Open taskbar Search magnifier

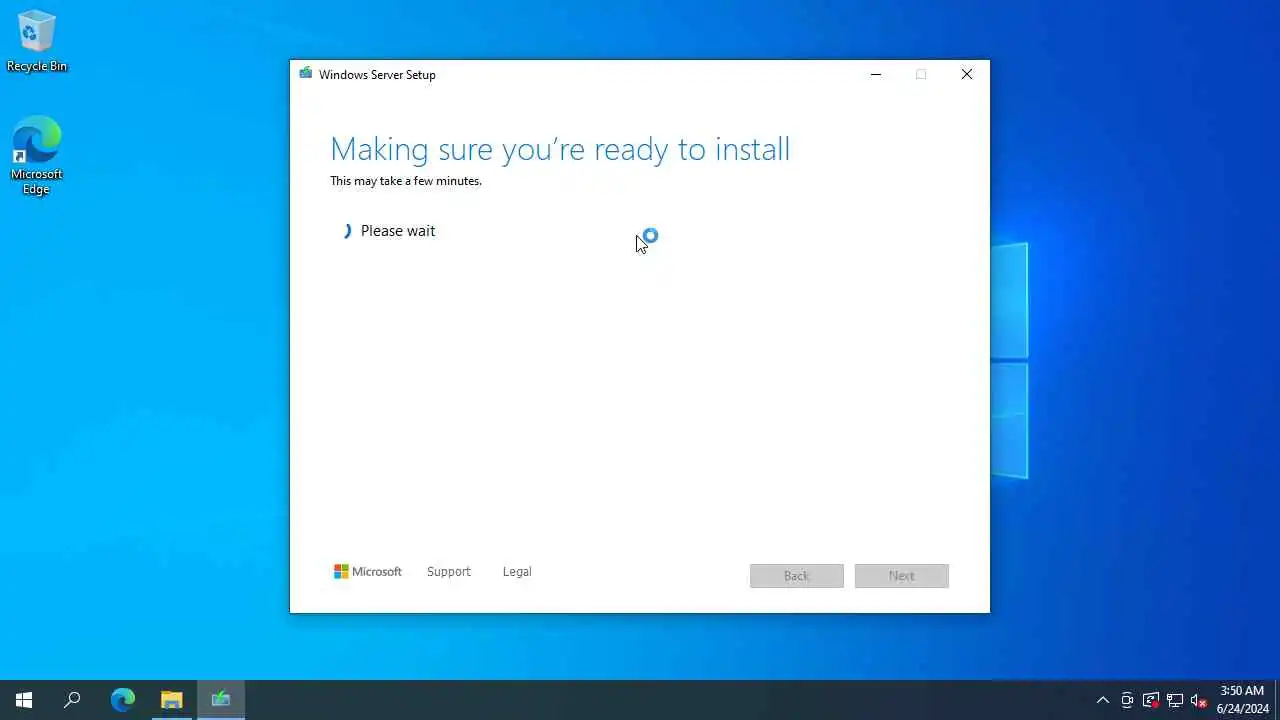coord(72,700)
